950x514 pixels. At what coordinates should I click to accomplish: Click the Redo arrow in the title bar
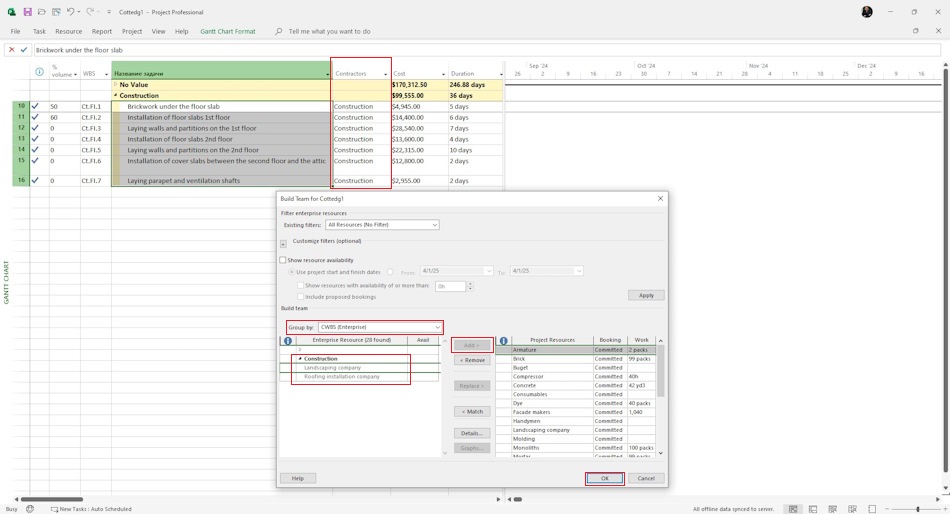coord(90,12)
